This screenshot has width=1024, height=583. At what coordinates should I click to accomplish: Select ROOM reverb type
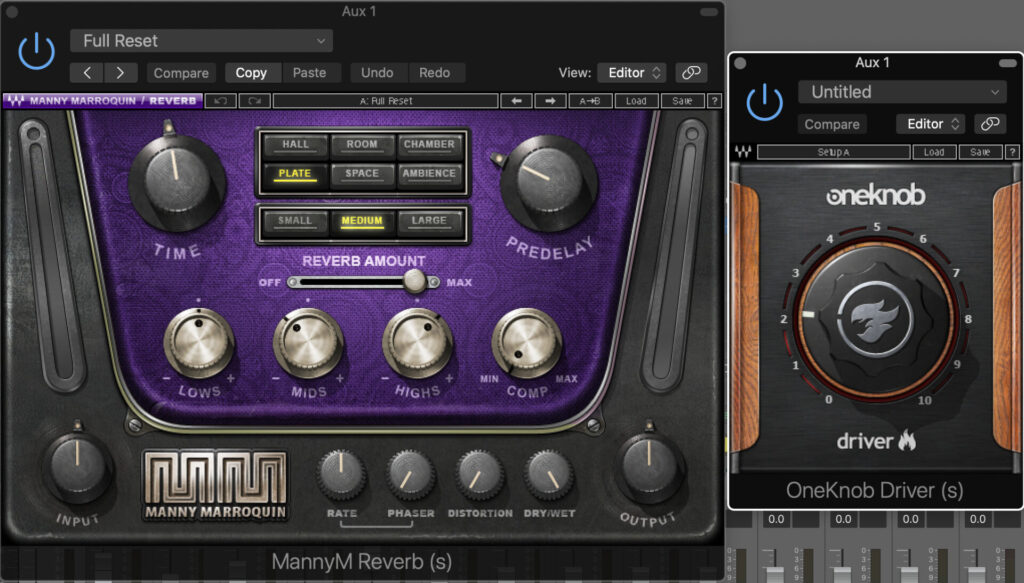pyautogui.click(x=362, y=144)
